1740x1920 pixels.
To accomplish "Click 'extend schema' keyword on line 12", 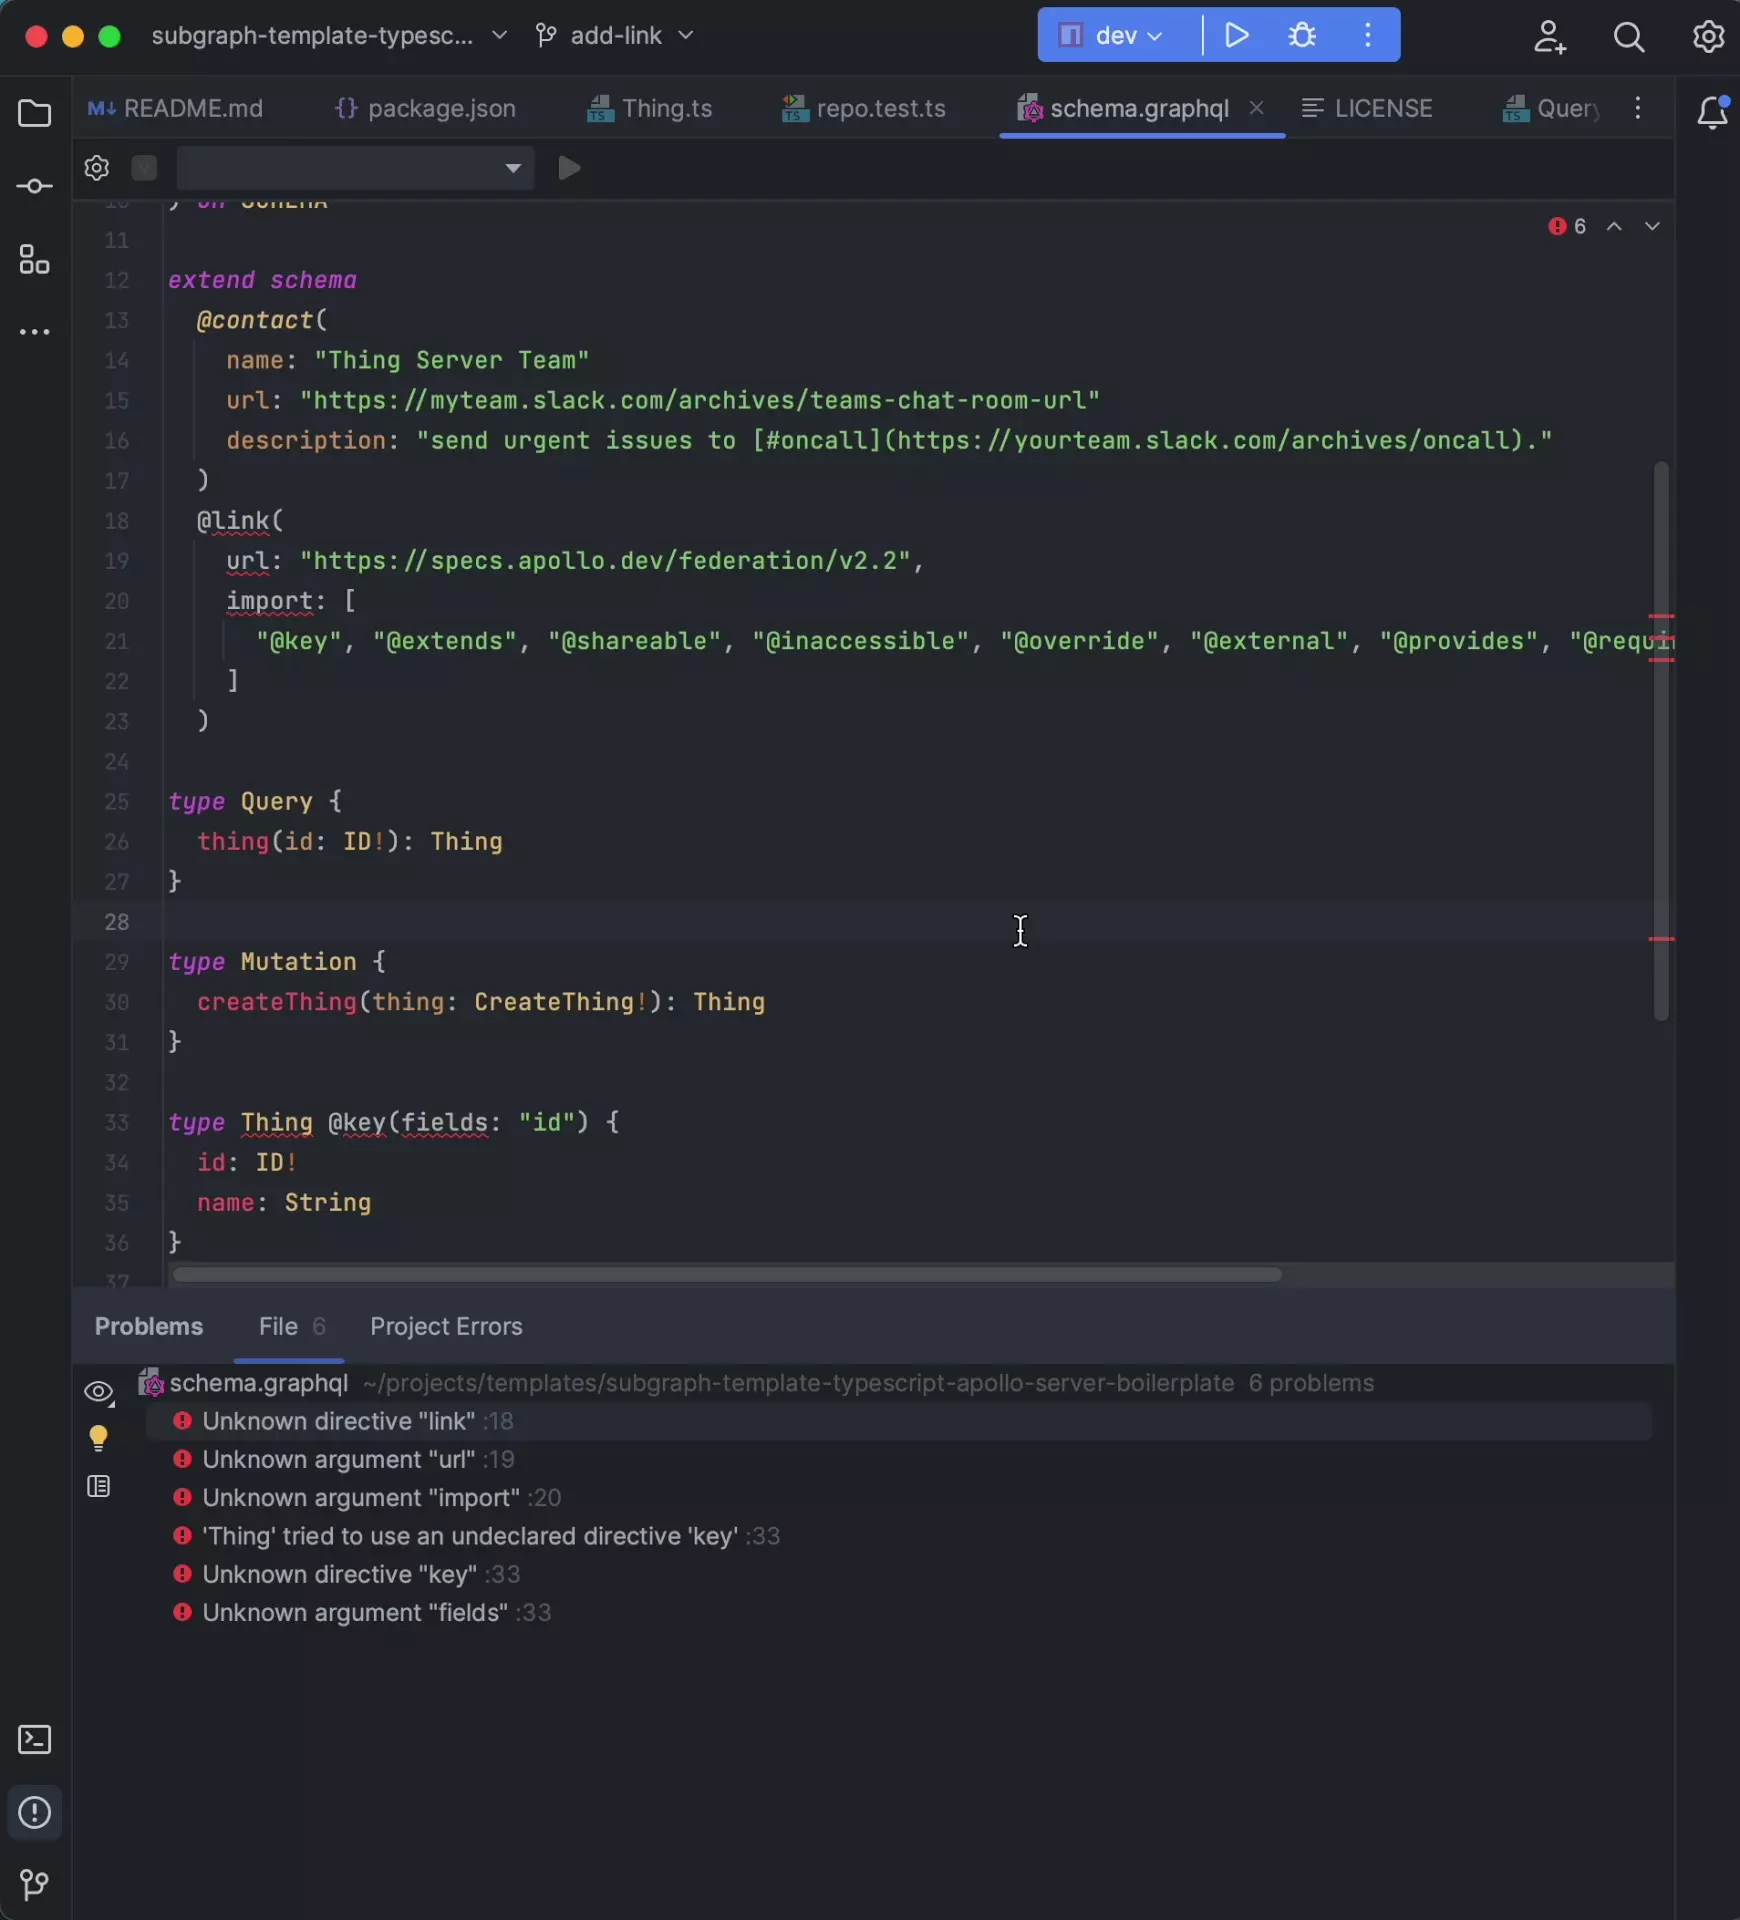I will coord(262,280).
